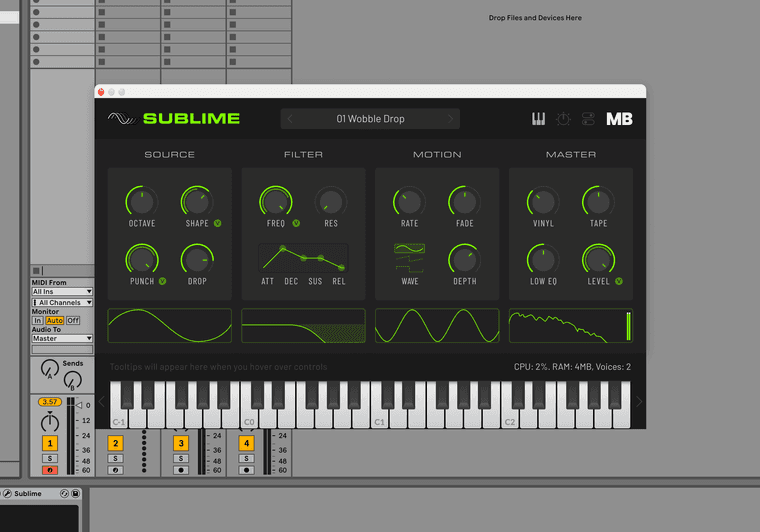The image size is (760, 532).
Task: Open the MIDI From All Ins dropdown
Action: click(x=62, y=292)
